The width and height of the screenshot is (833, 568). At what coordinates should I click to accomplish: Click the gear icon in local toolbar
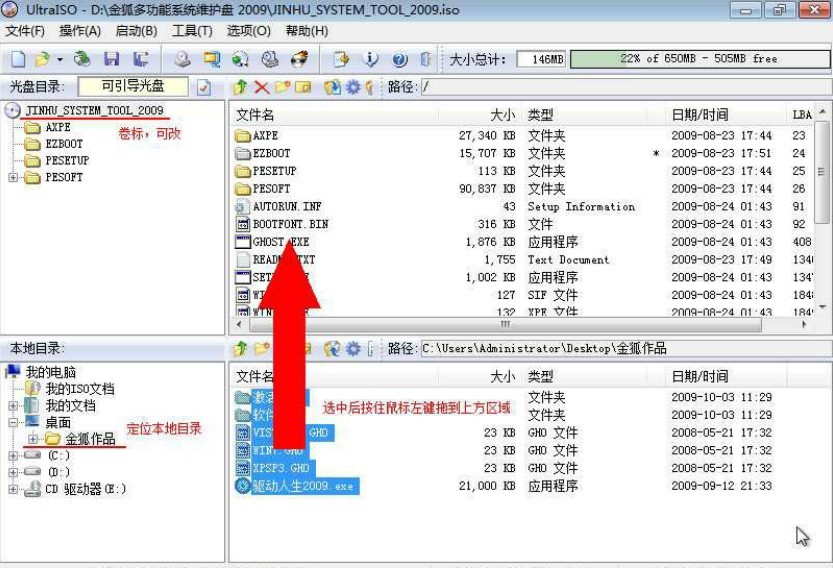pyautogui.click(x=353, y=349)
